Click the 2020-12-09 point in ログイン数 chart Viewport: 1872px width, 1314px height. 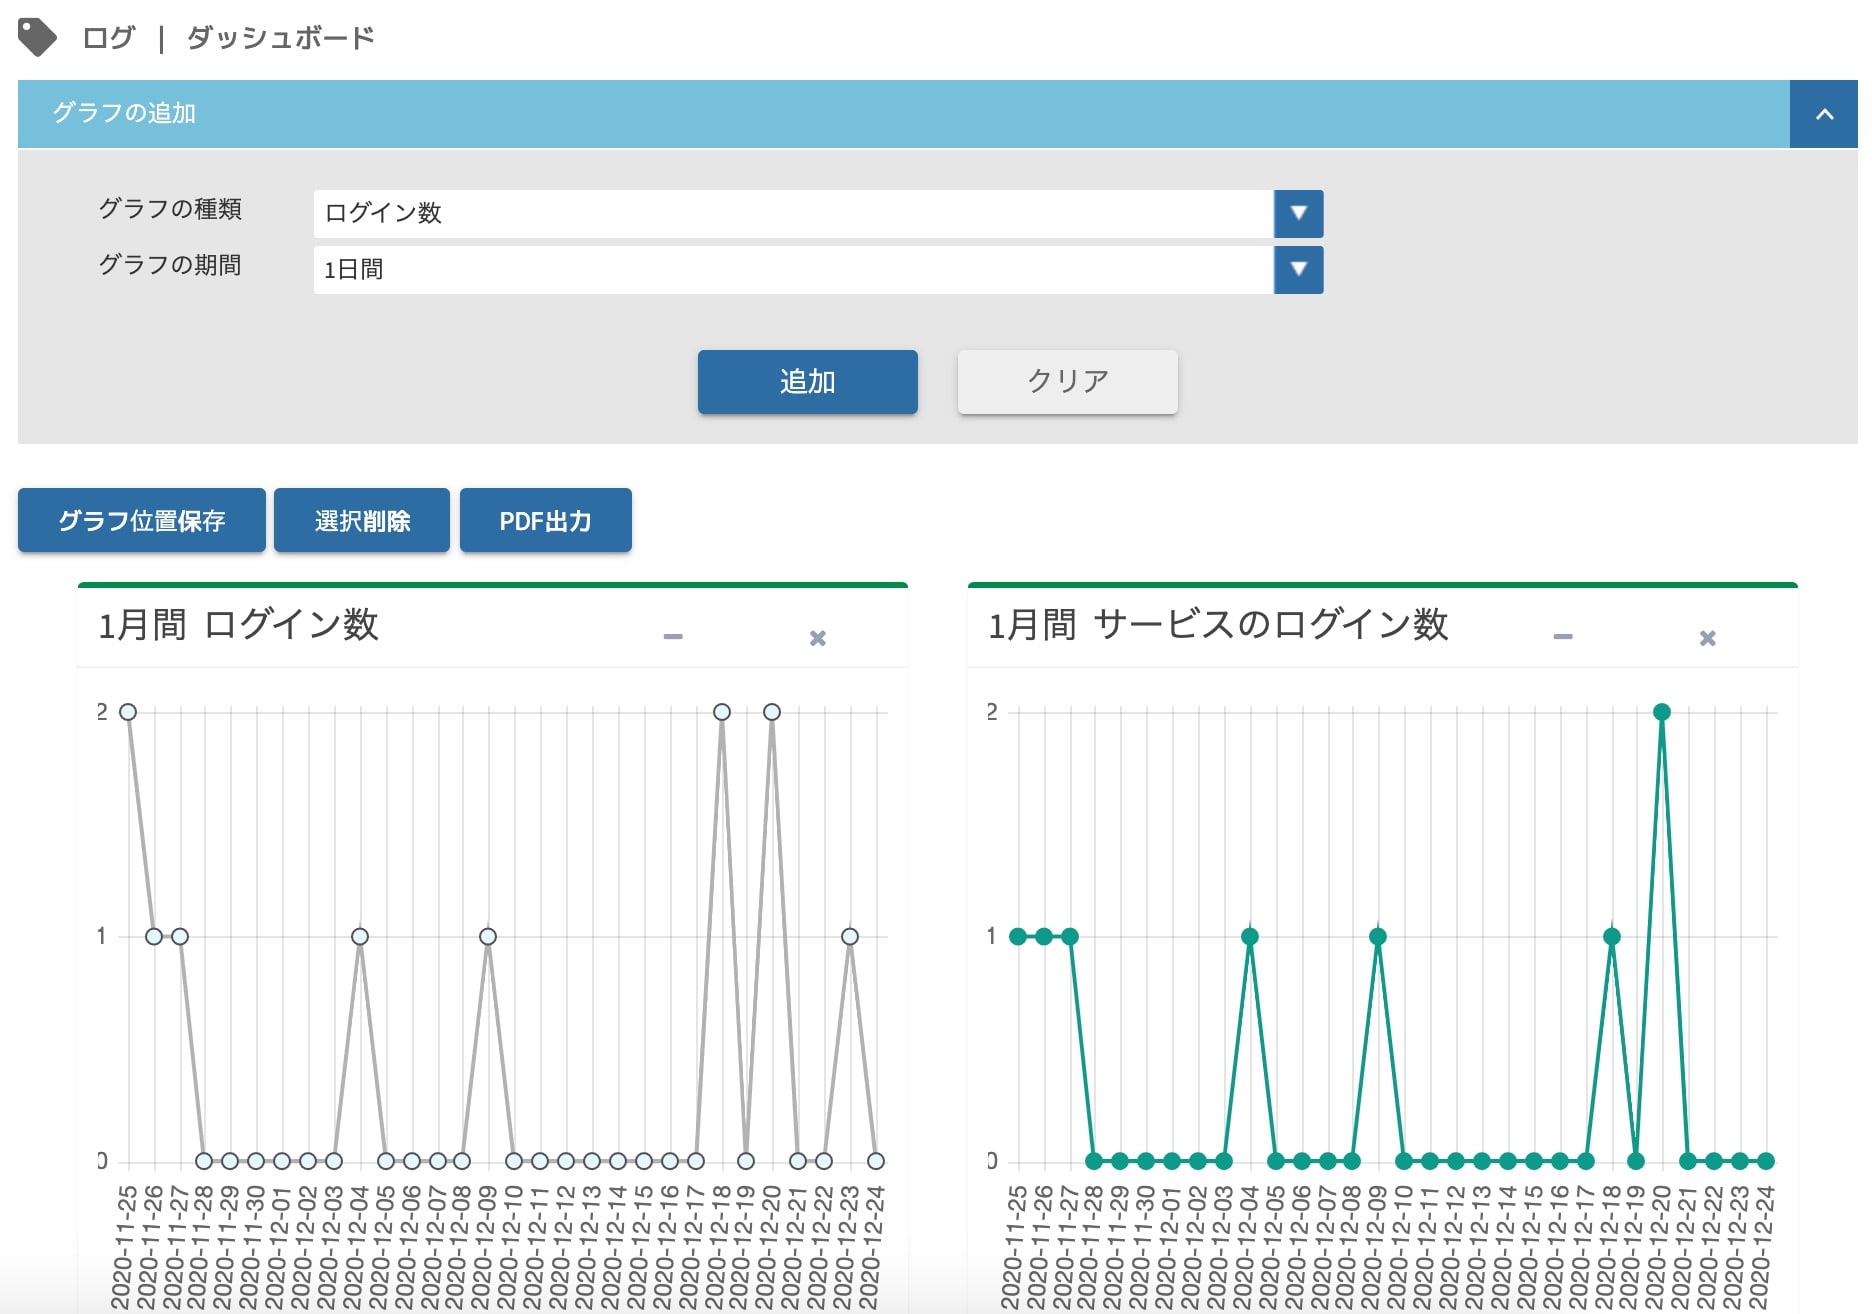coord(488,936)
